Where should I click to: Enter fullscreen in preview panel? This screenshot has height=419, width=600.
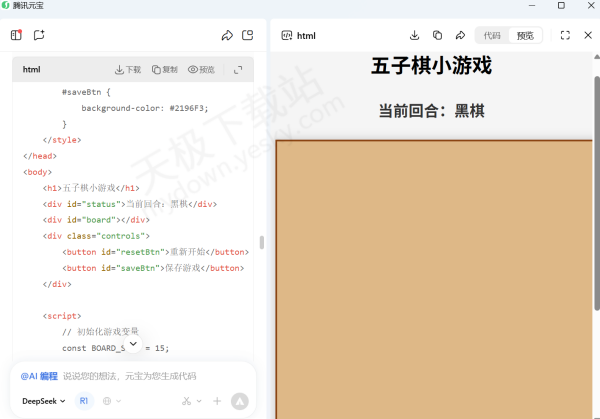[565, 35]
